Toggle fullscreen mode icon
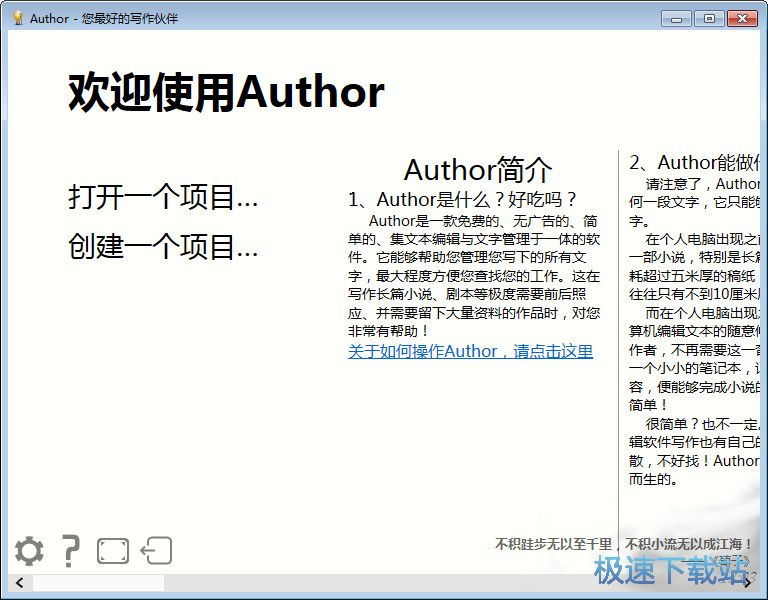Screen dimensions: 768x600 click(x=113, y=551)
